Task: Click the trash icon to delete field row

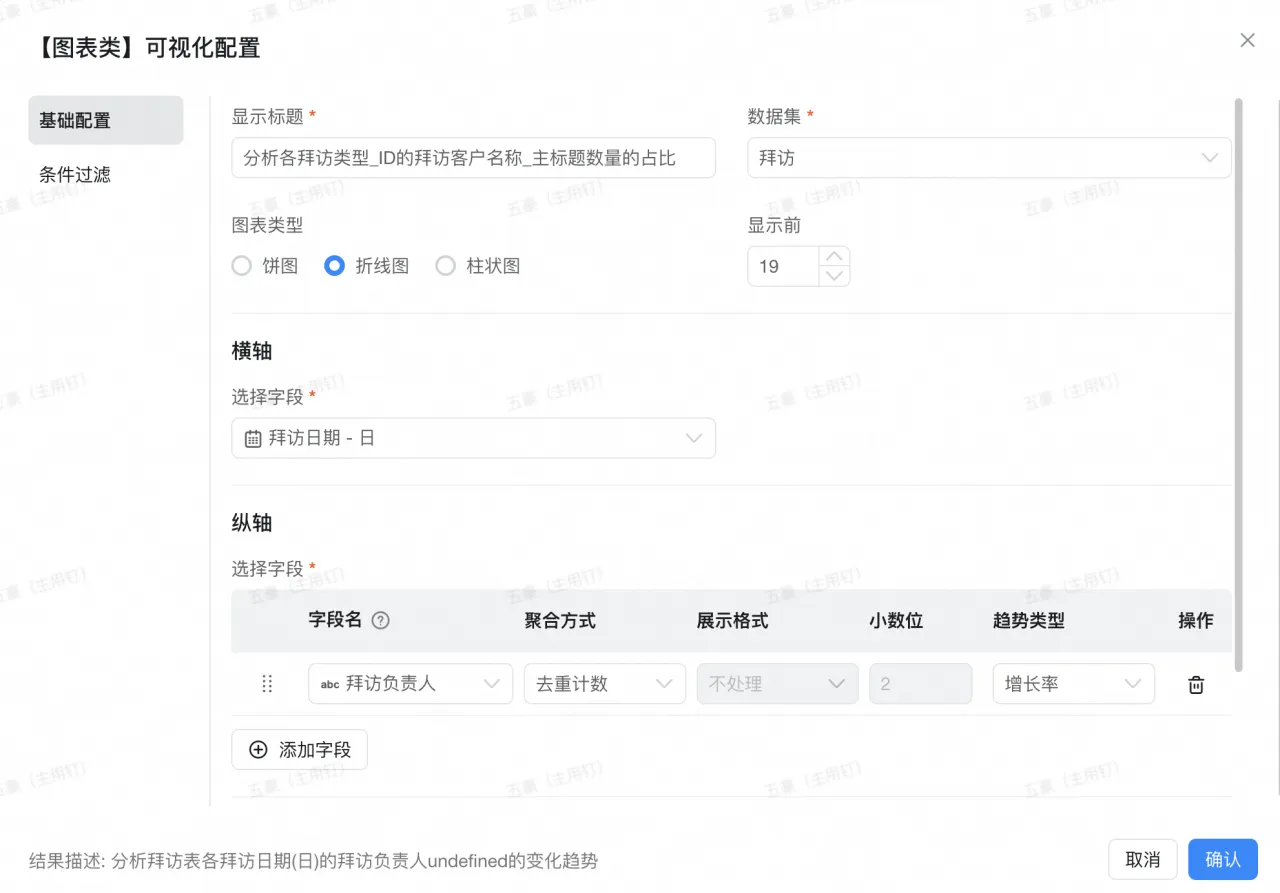Action: pyautogui.click(x=1195, y=685)
